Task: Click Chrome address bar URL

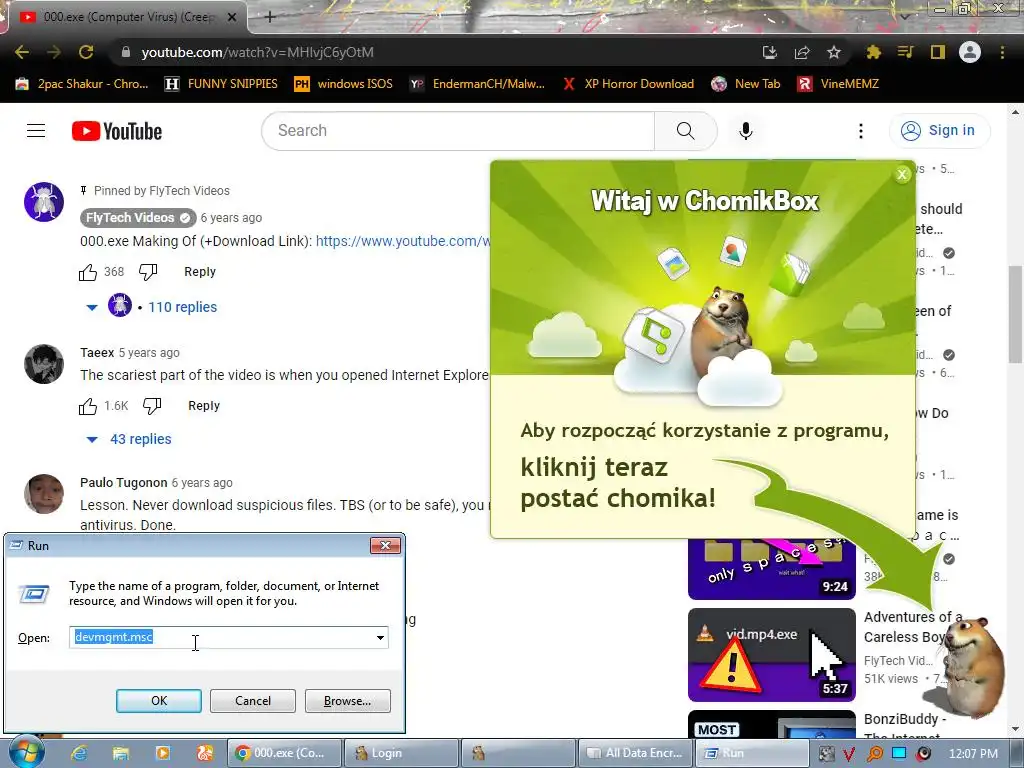Action: pyautogui.click(x=257, y=52)
